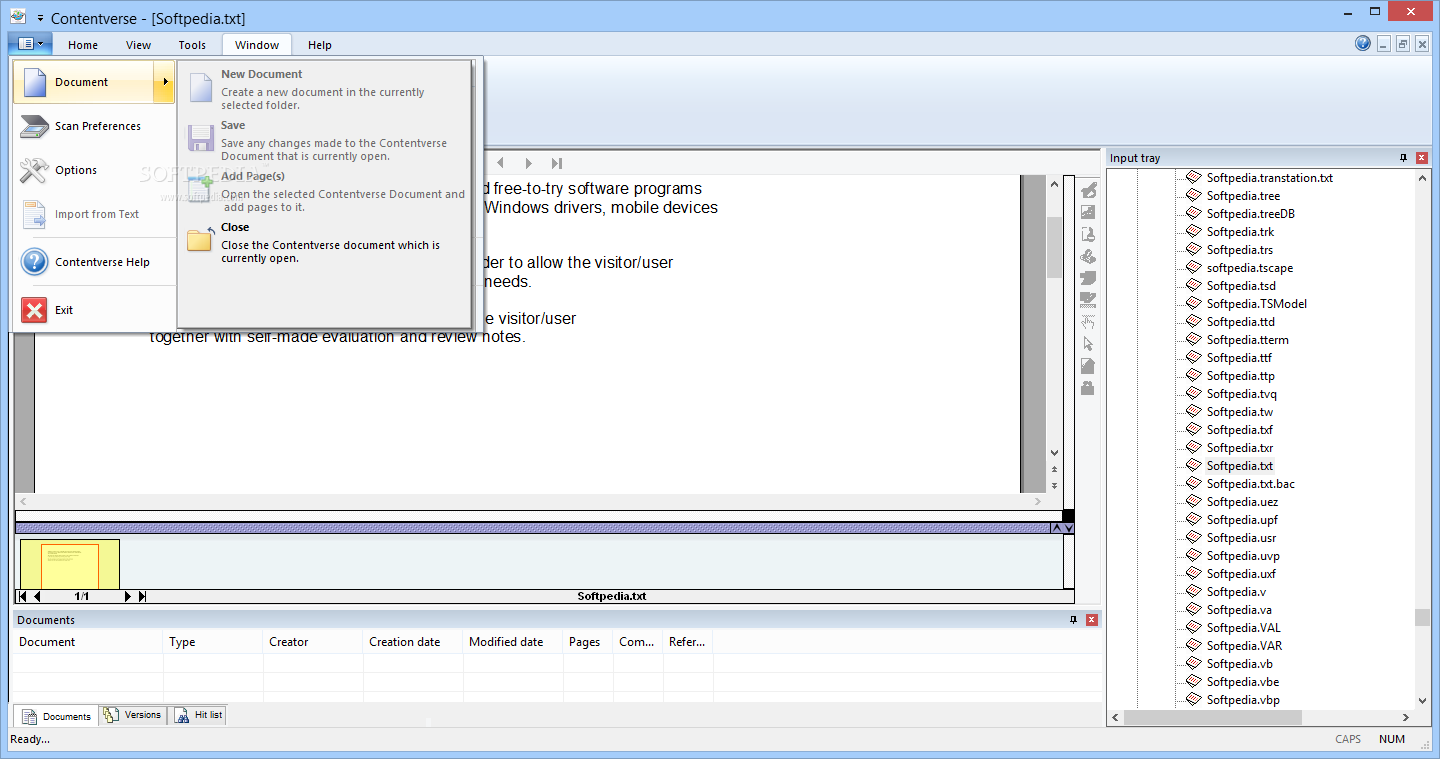Select Softpedia.TSModel in Input tray
Image resolution: width=1440 pixels, height=759 pixels.
1256,304
